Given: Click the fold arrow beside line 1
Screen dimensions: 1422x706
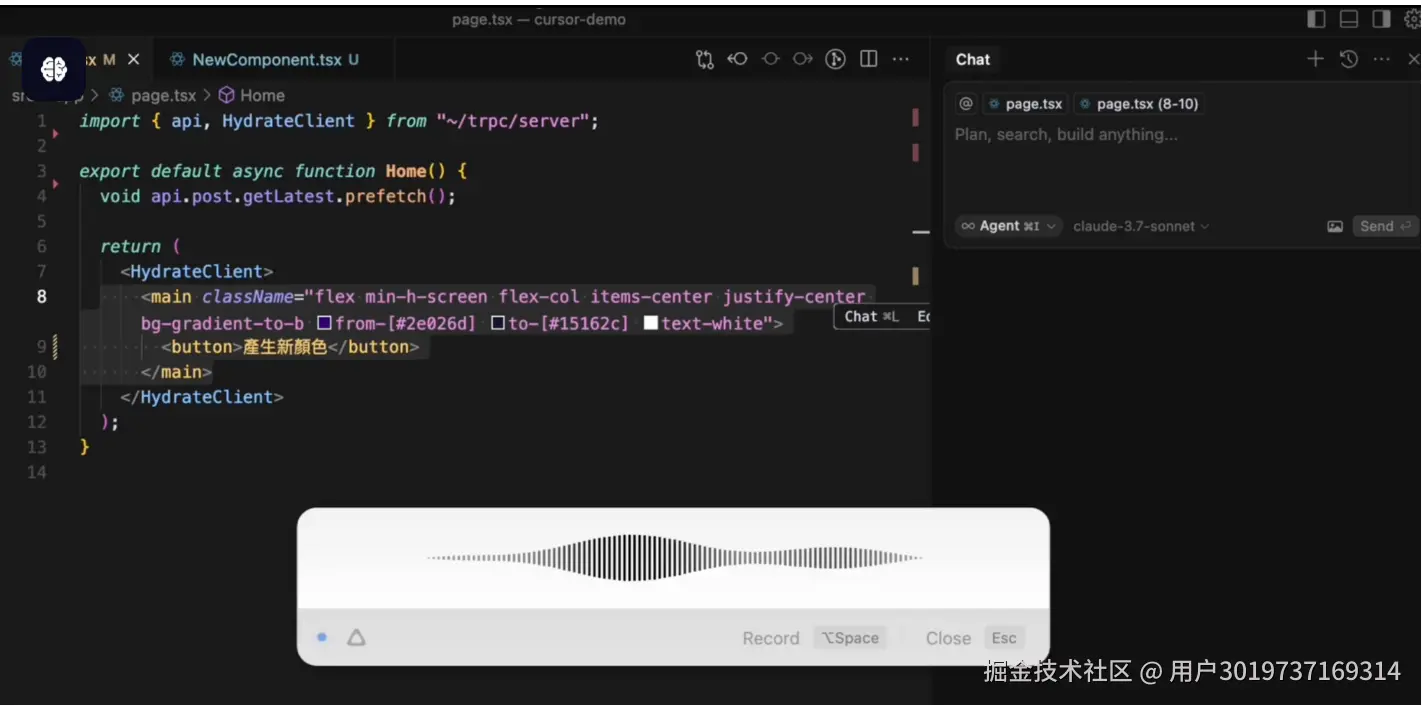Looking at the screenshot, I should pos(55,133).
